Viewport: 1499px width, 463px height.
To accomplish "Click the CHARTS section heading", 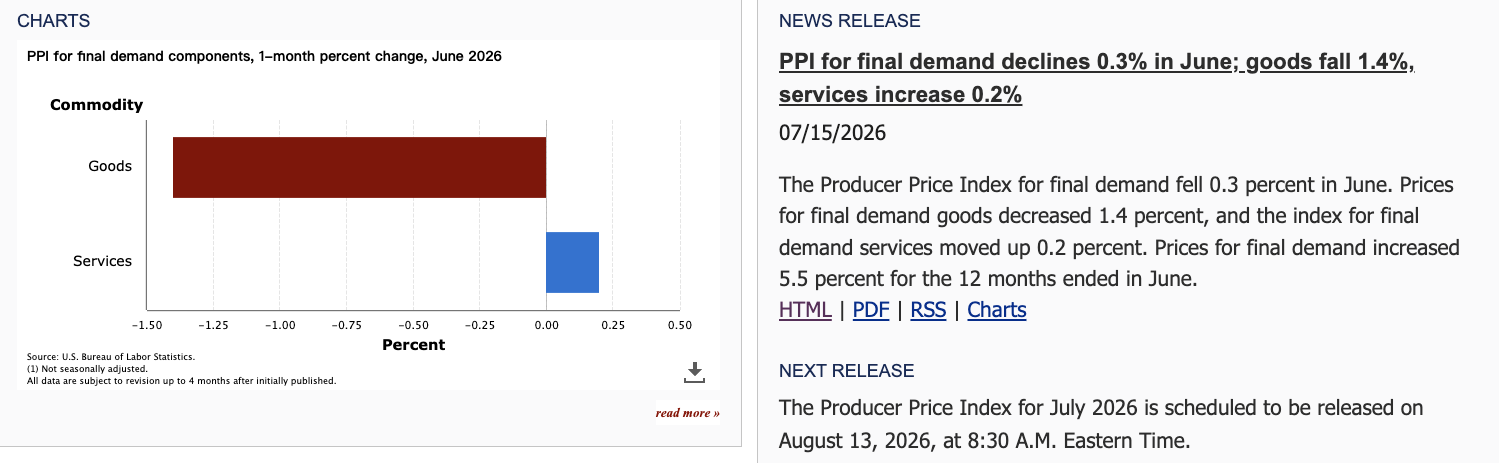I will pyautogui.click(x=54, y=21).
